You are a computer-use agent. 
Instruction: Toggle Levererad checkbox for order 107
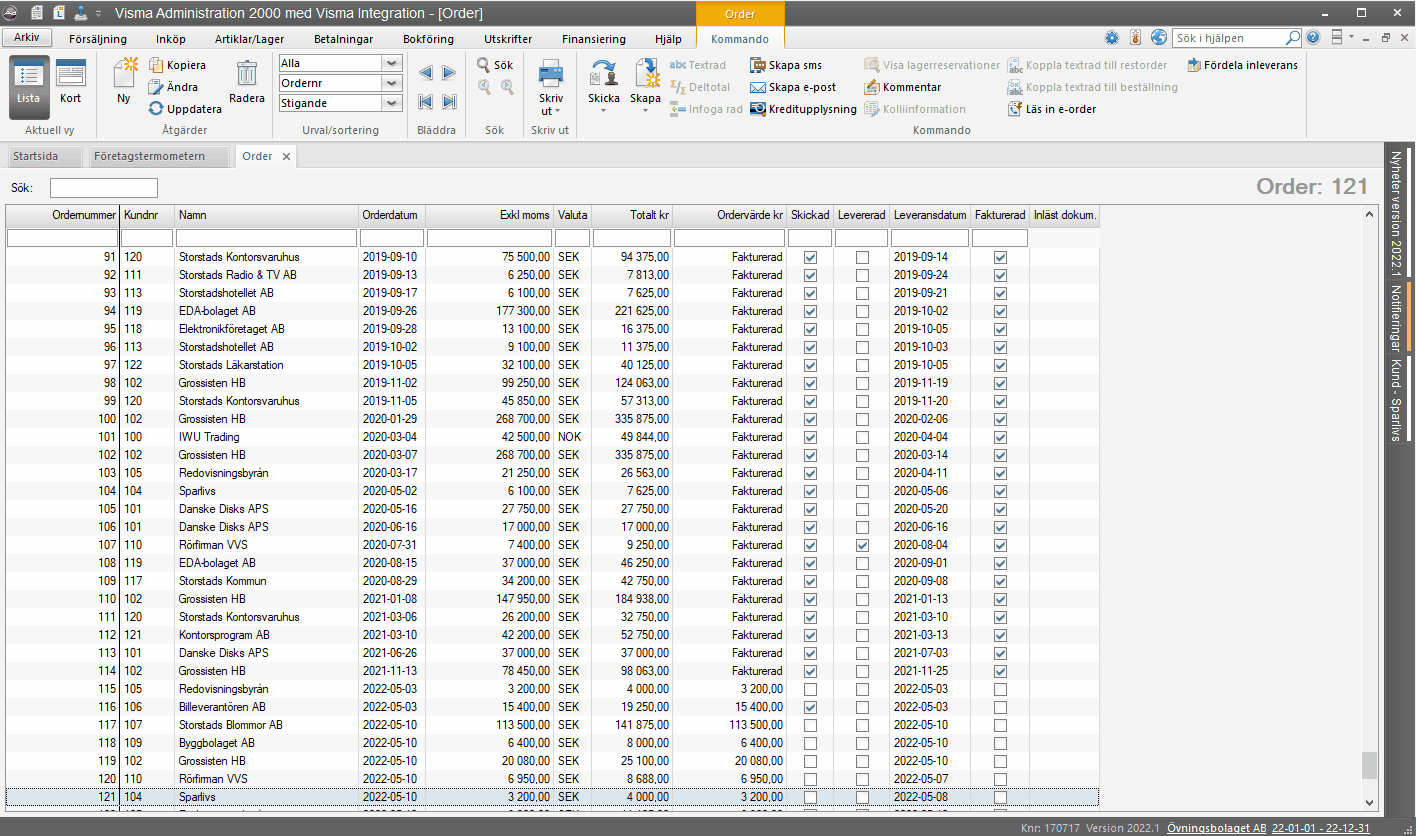[862, 545]
